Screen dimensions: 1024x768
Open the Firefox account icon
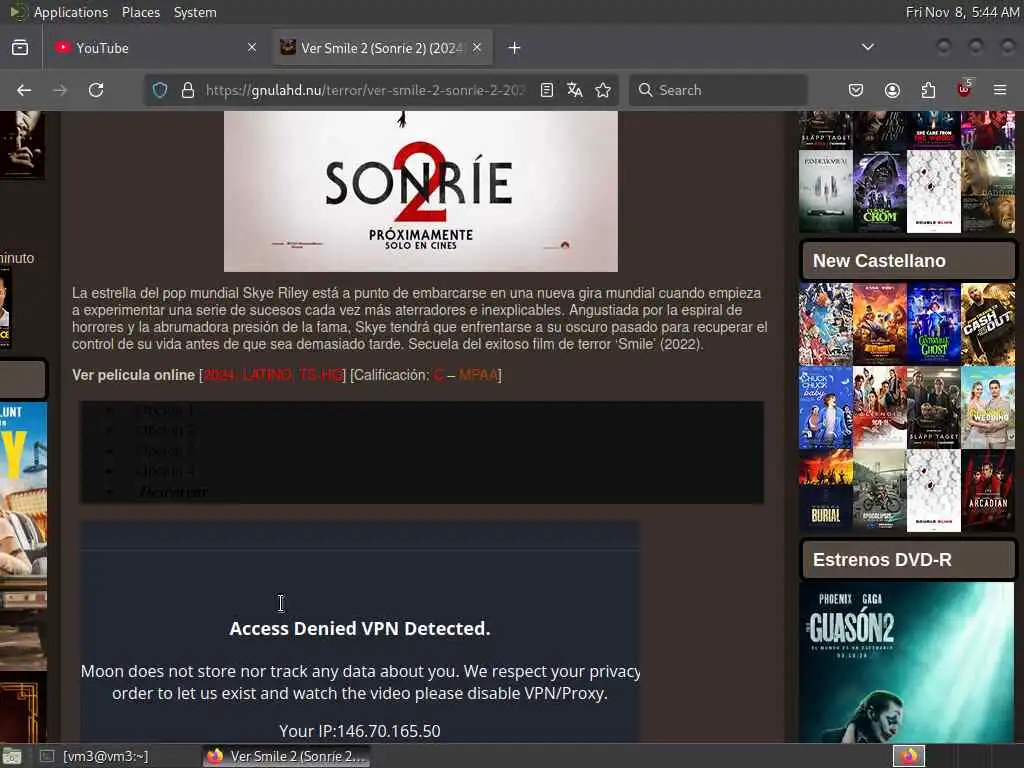point(892,90)
